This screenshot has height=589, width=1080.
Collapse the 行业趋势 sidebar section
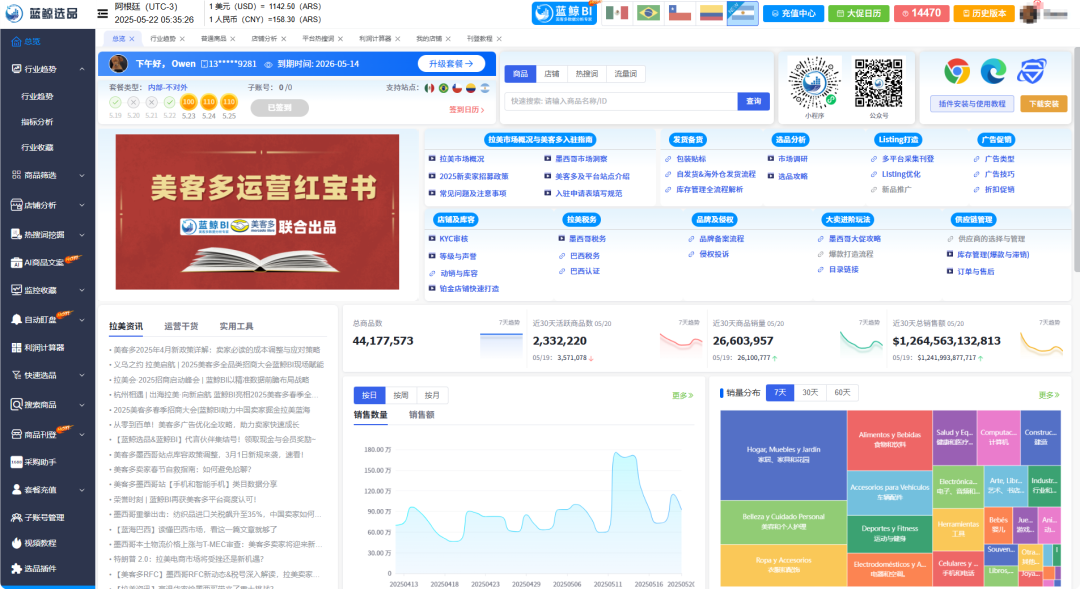point(82,69)
